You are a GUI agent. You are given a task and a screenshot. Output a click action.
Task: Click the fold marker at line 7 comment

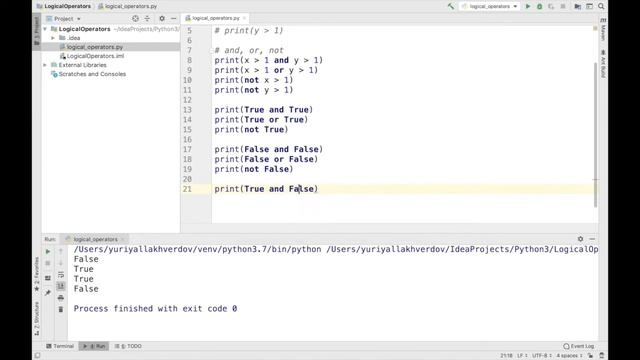point(212,50)
